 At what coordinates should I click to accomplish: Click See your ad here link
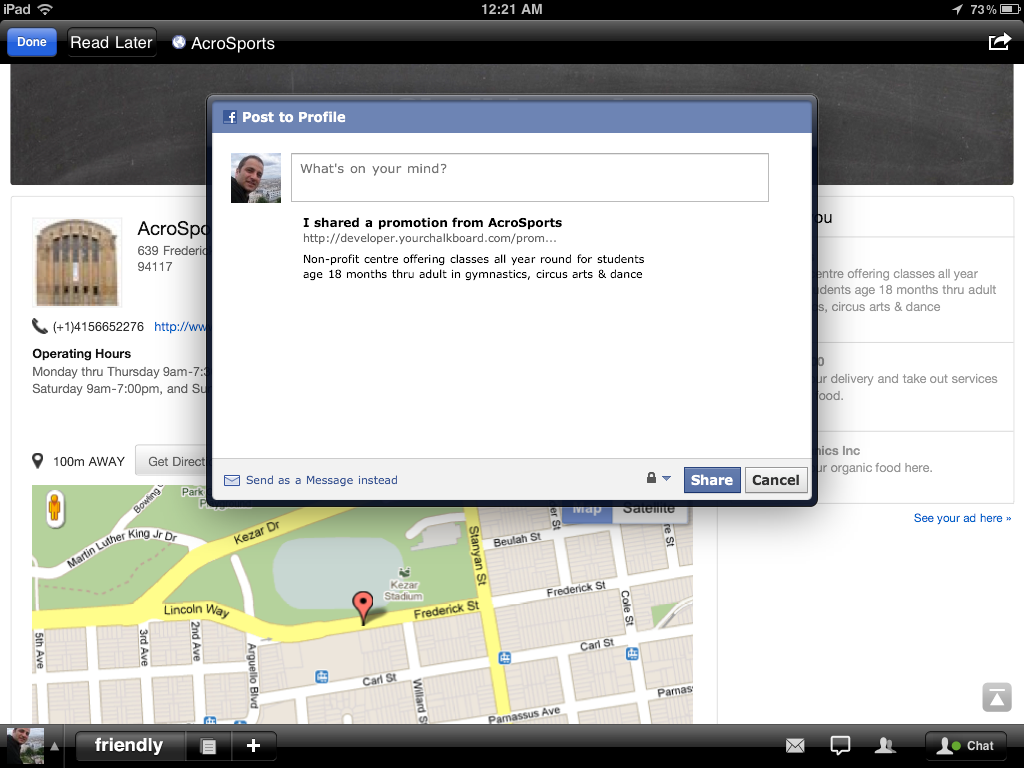point(962,518)
